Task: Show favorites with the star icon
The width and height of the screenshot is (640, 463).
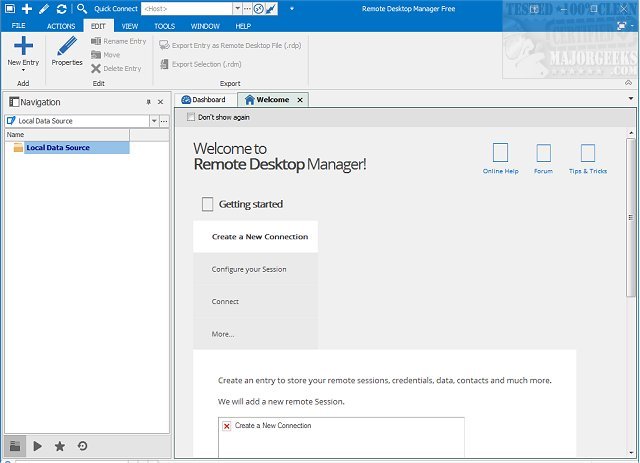Action: click(x=59, y=446)
